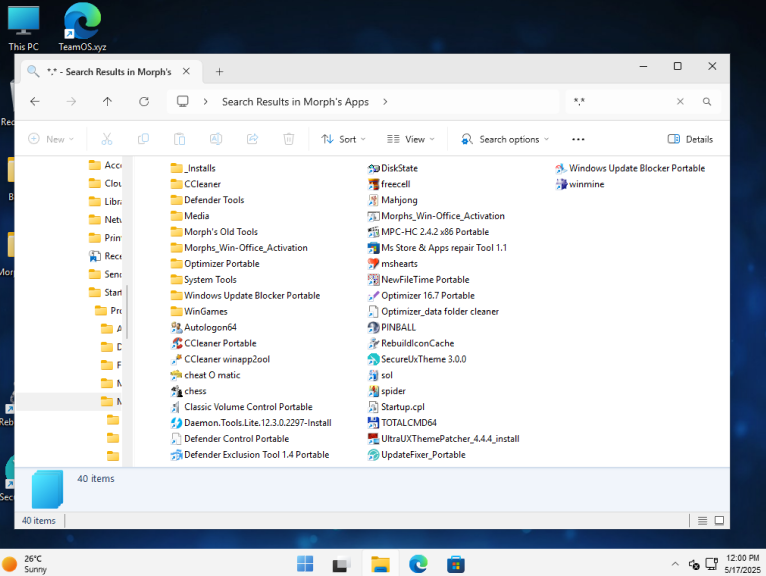Toggle the Details pane

click(690, 139)
